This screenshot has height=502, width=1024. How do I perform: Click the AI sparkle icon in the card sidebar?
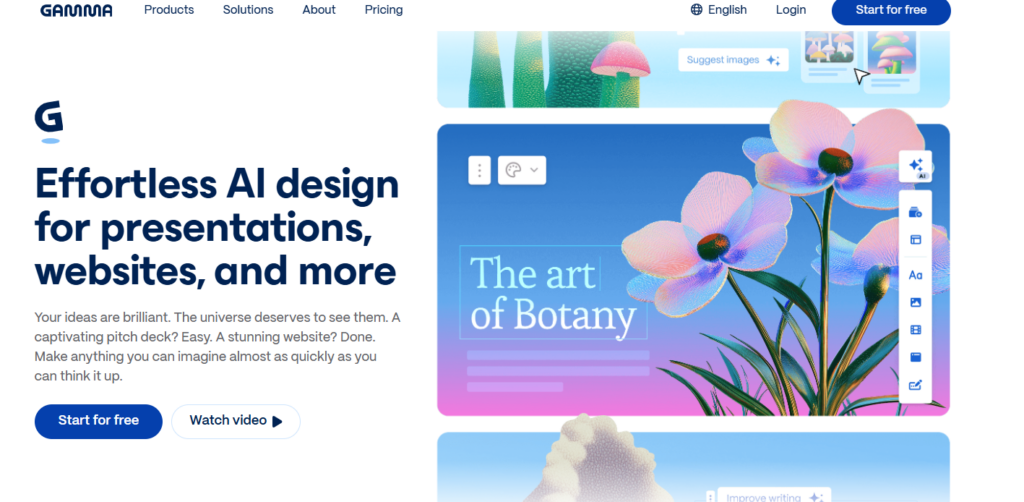click(915, 167)
